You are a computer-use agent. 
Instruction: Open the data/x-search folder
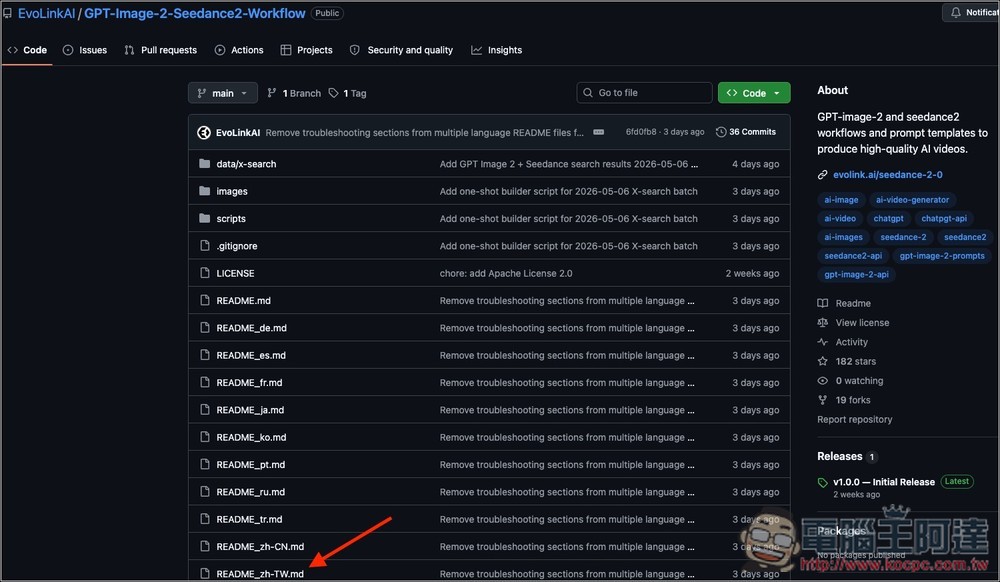[x=246, y=164]
